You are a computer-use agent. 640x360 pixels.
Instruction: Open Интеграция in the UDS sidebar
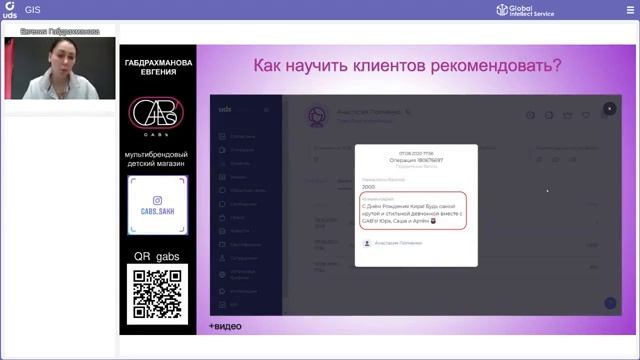tap(238, 291)
